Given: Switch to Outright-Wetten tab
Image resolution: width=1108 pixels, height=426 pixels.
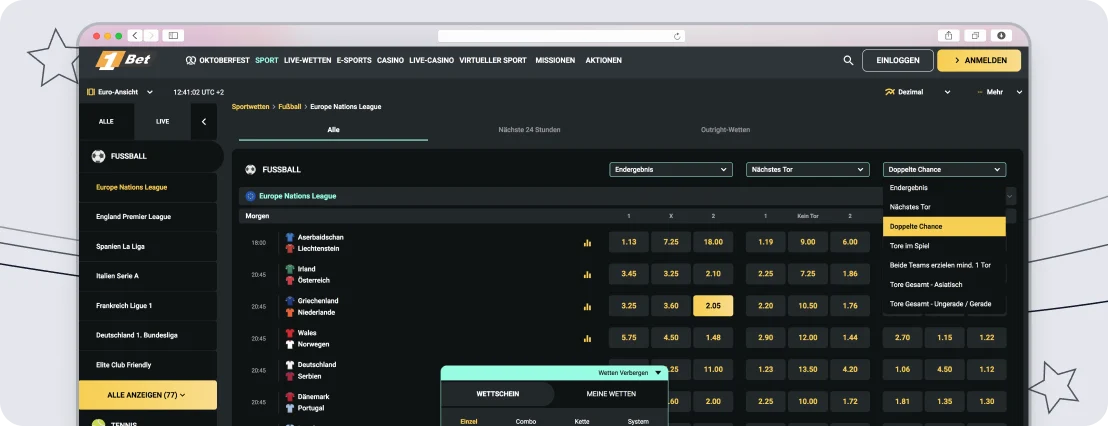Looking at the screenshot, I should [x=725, y=130].
